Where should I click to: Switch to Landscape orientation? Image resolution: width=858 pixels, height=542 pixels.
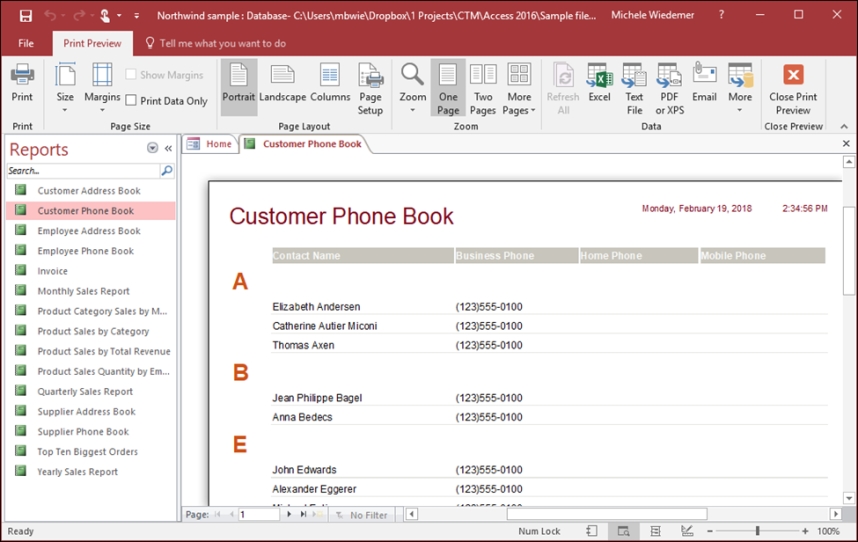point(282,83)
